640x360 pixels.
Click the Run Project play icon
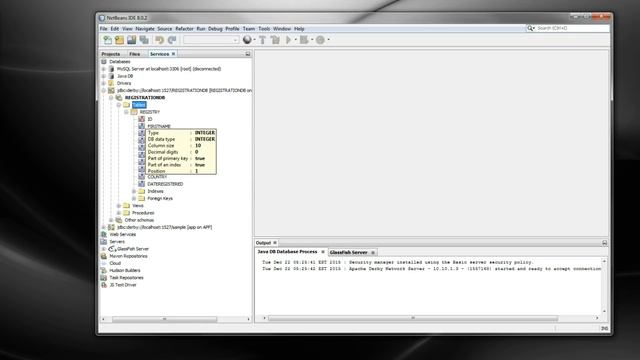(x=289, y=40)
